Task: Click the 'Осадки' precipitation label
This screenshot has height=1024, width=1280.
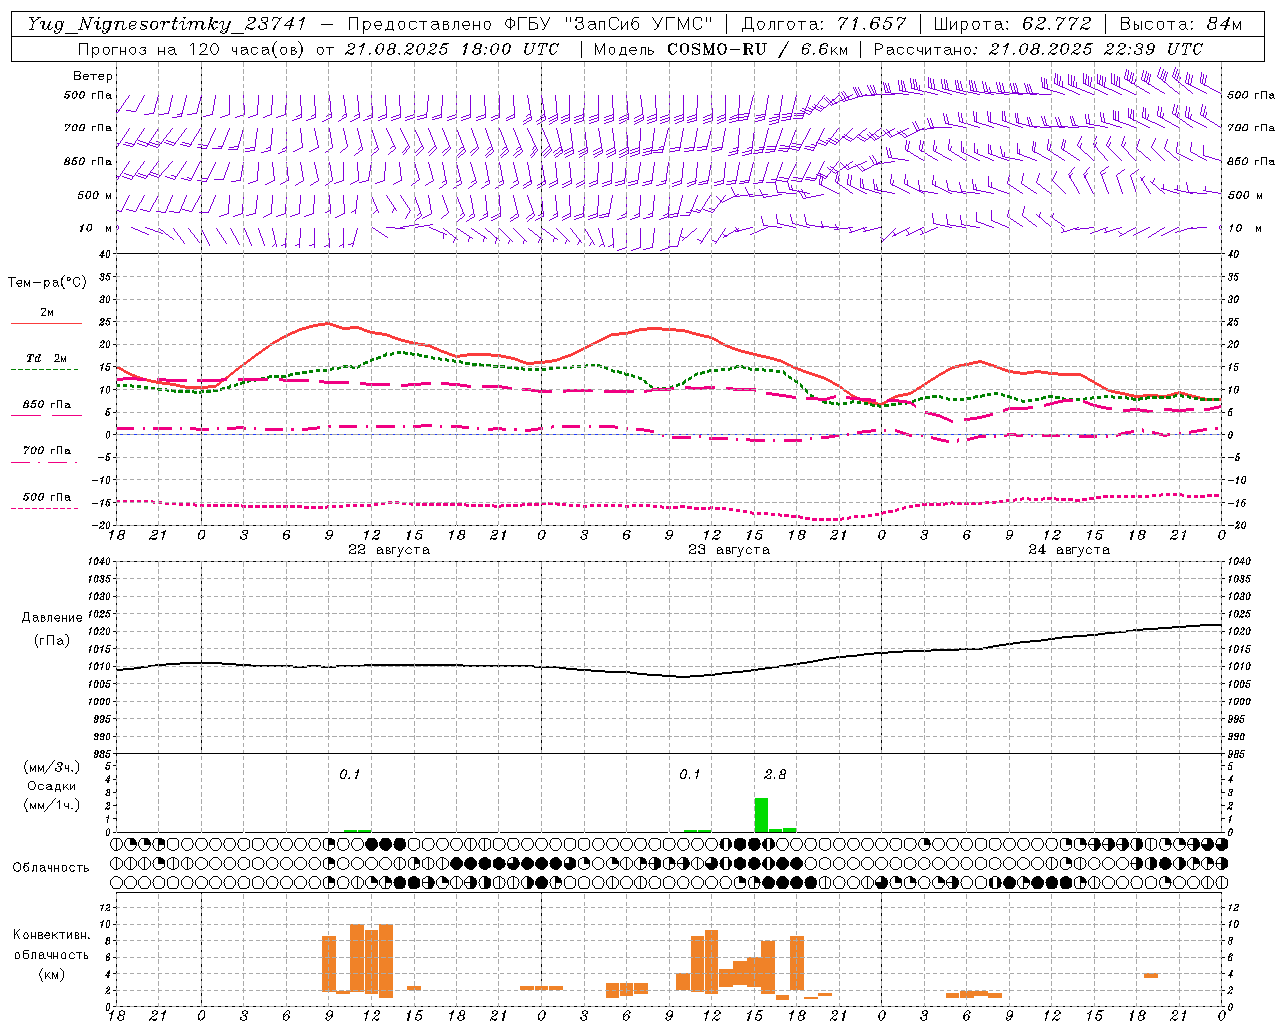Action: click(x=51, y=786)
